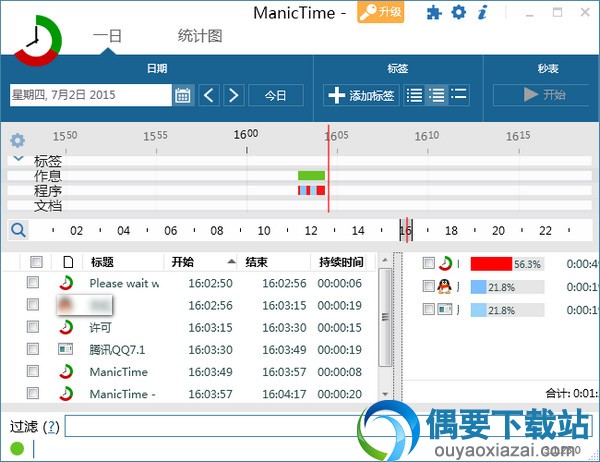Check the 56.3% summary row checkbox
The image size is (600, 462).
click(429, 263)
